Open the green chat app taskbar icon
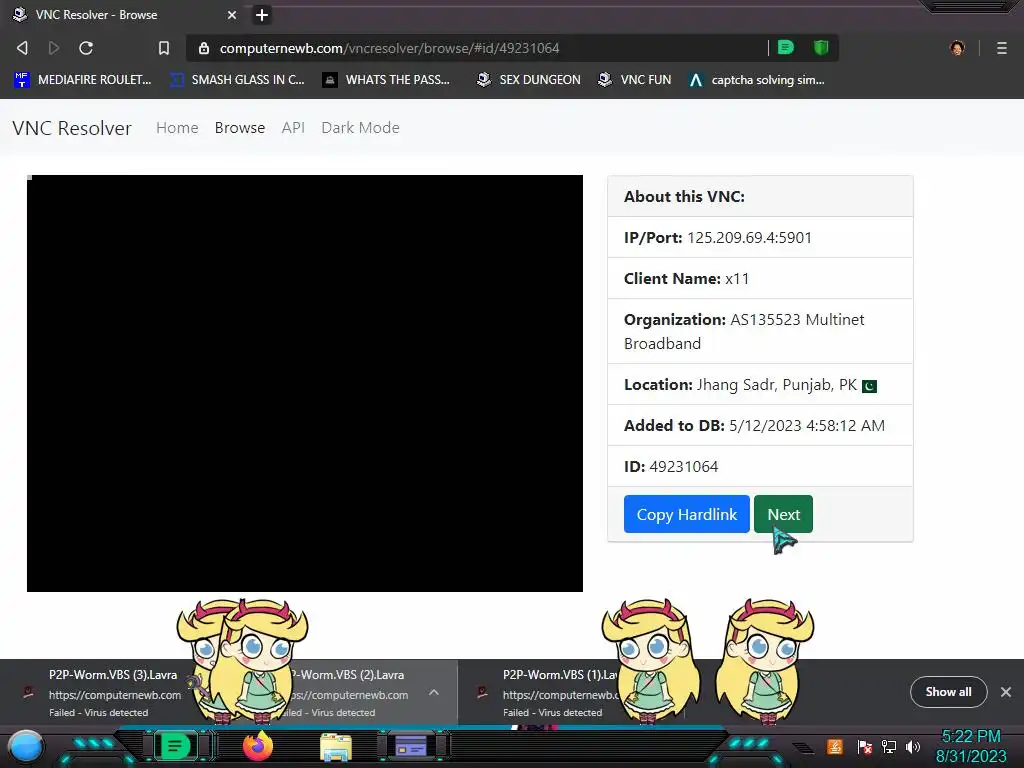 (x=175, y=746)
